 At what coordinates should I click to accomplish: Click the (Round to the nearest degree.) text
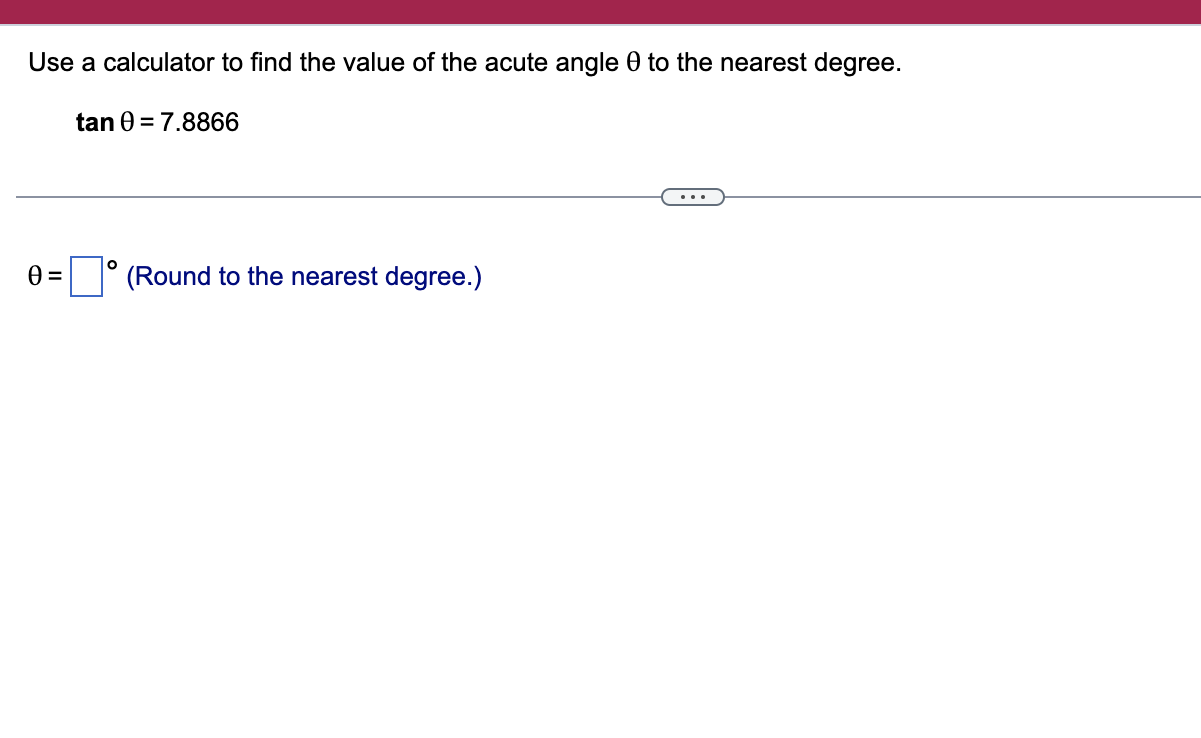coord(303,276)
